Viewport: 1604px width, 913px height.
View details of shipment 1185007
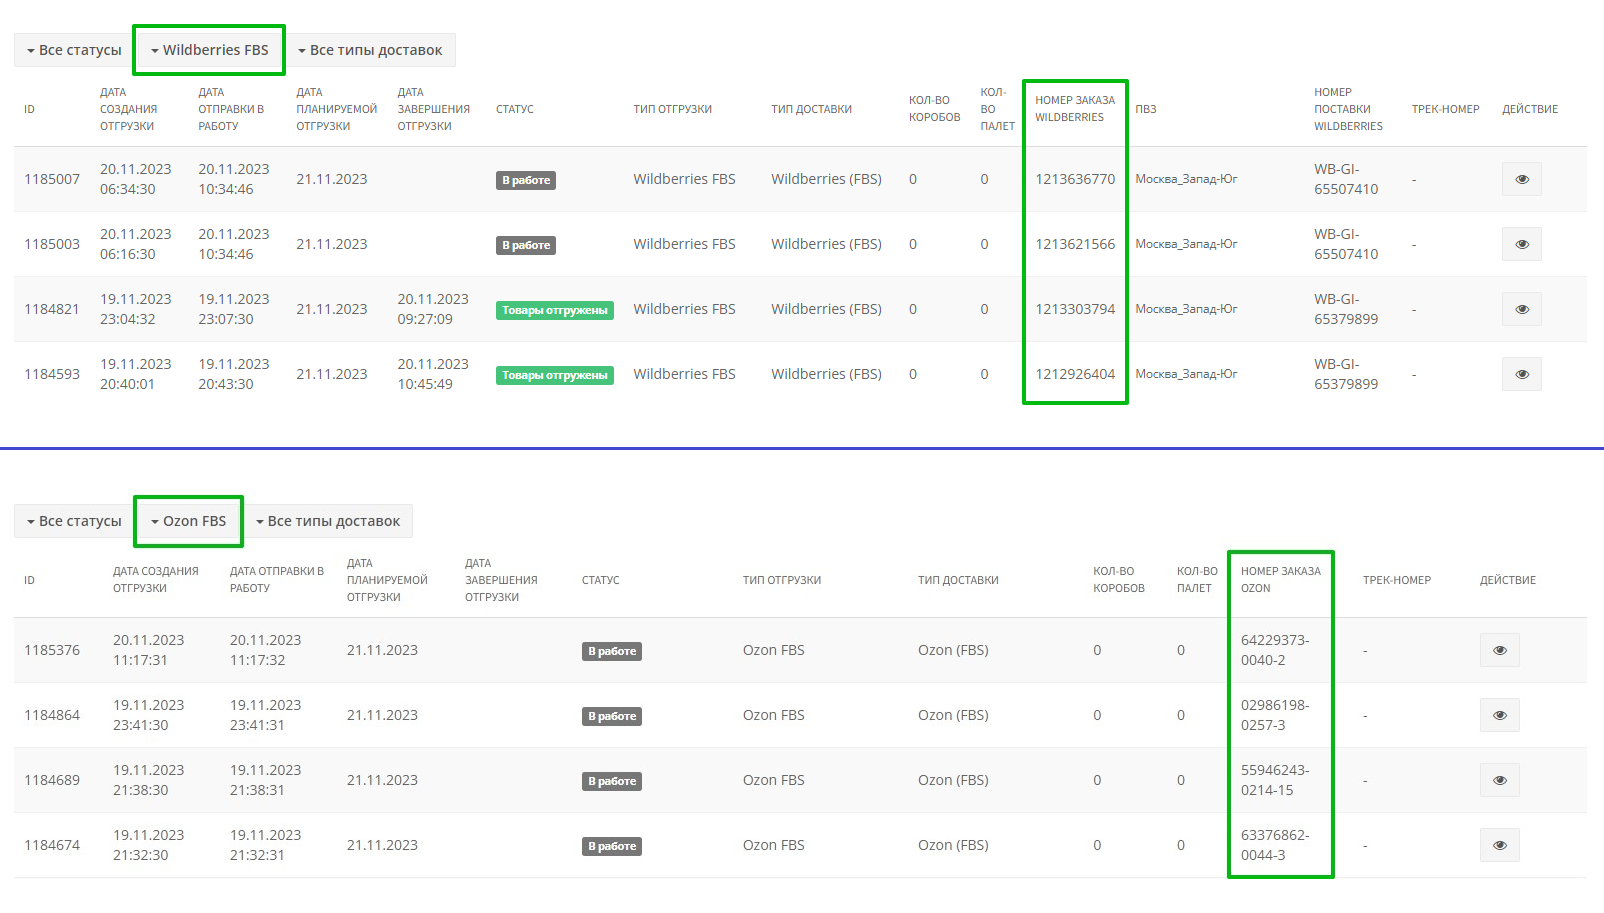1521,179
